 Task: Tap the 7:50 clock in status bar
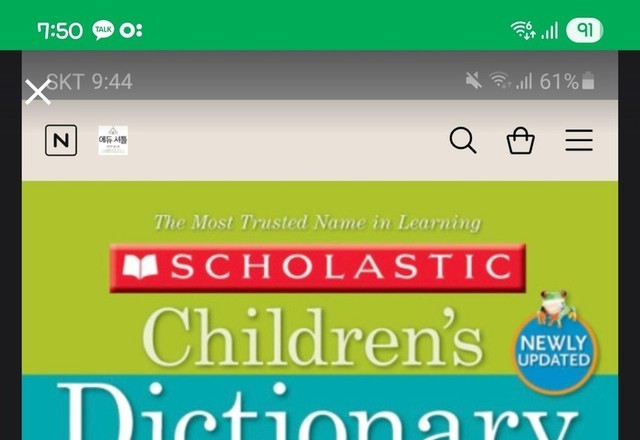click(60, 31)
